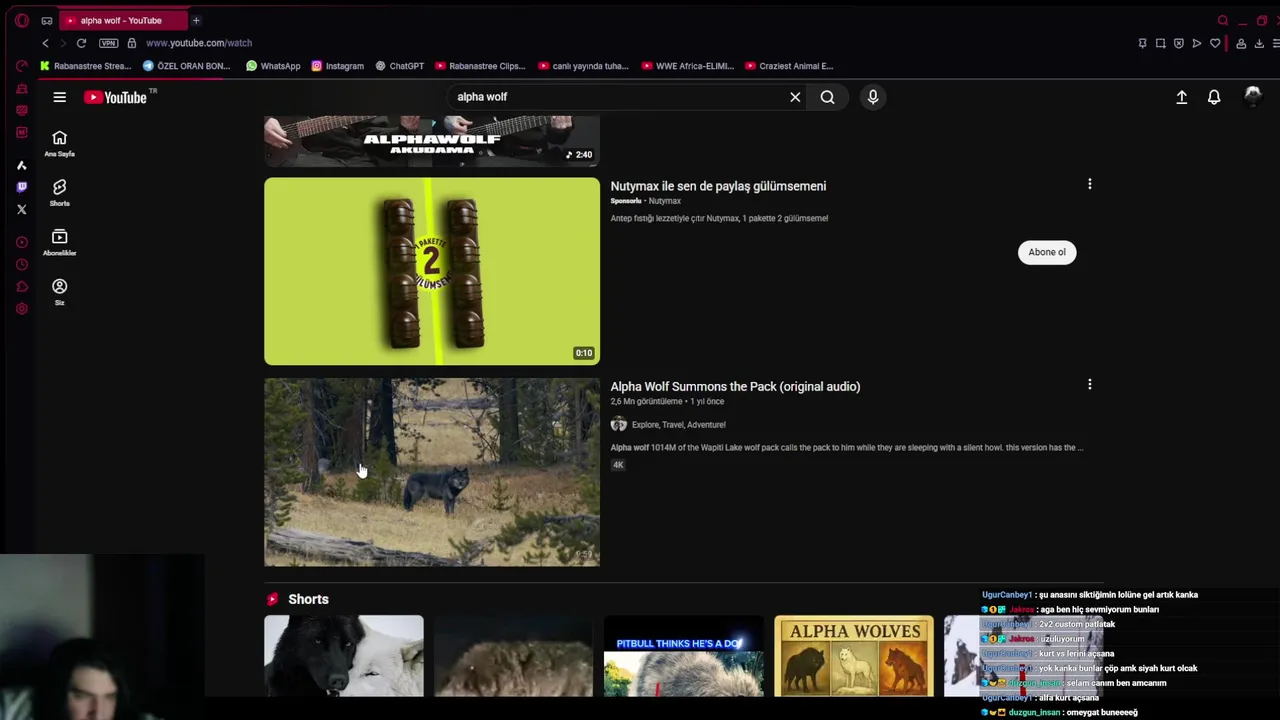The height and width of the screenshot is (720, 1280).
Task: Open the ALPHAWOLF AKUDAMA guitar thumbnail
Action: tap(432, 140)
